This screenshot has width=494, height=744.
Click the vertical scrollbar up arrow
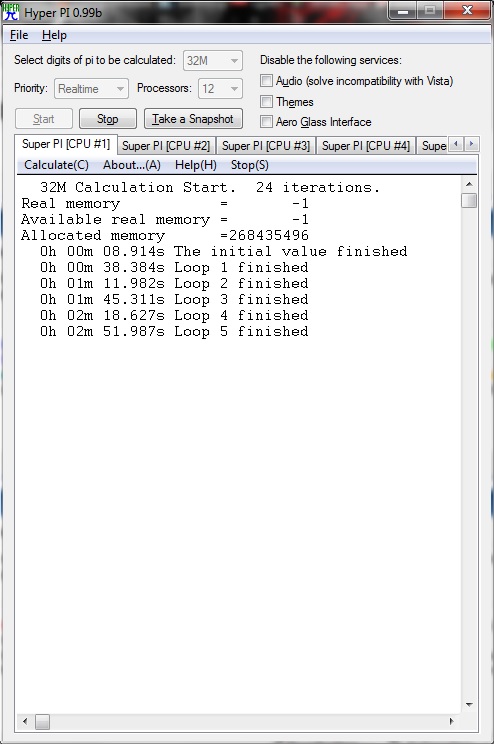click(469, 184)
